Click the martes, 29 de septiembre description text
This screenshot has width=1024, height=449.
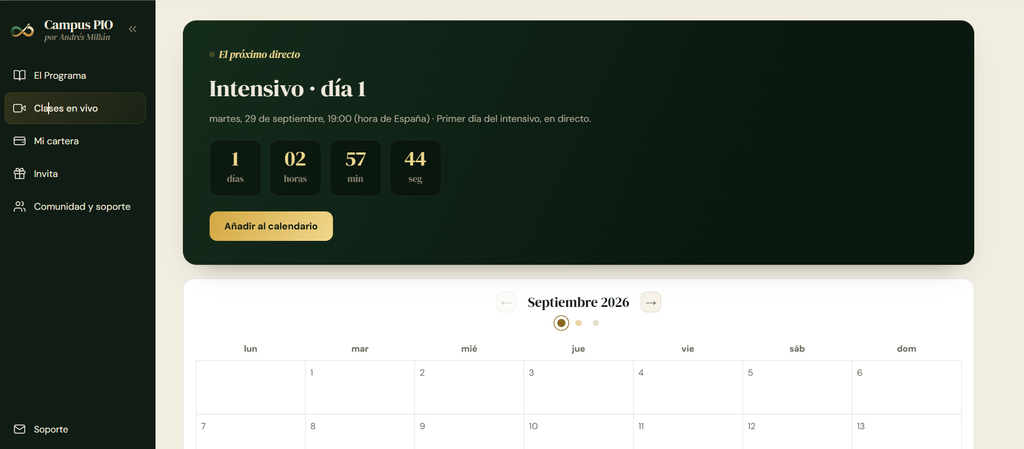pos(400,119)
